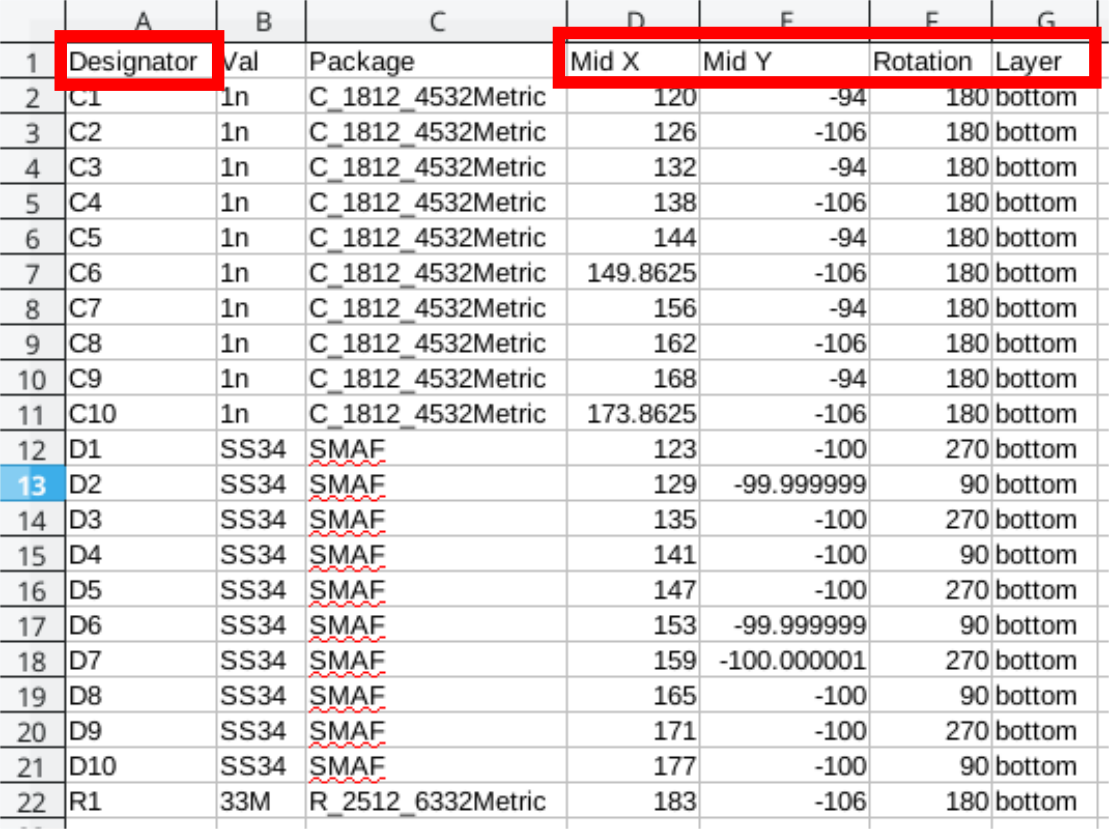Click the cell with value -100.000001
Image resolution: width=1109 pixels, height=829 pixels.
pyautogui.click(x=784, y=661)
